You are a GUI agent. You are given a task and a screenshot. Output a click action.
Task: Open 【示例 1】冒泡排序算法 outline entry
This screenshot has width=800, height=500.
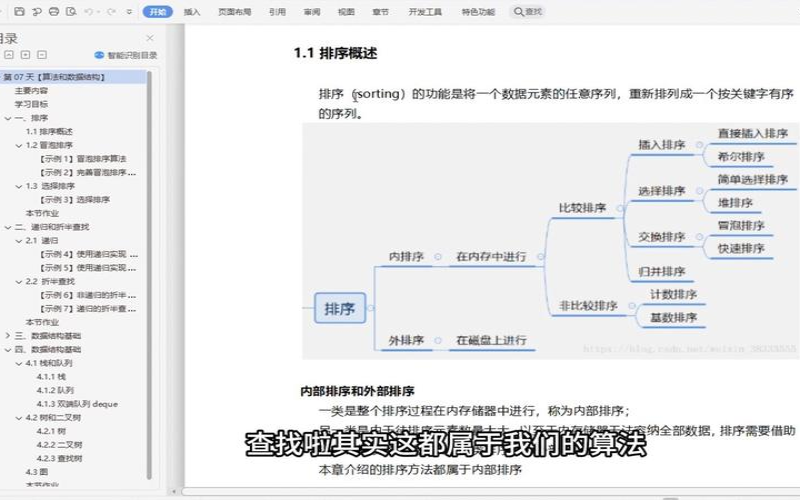coord(83,159)
